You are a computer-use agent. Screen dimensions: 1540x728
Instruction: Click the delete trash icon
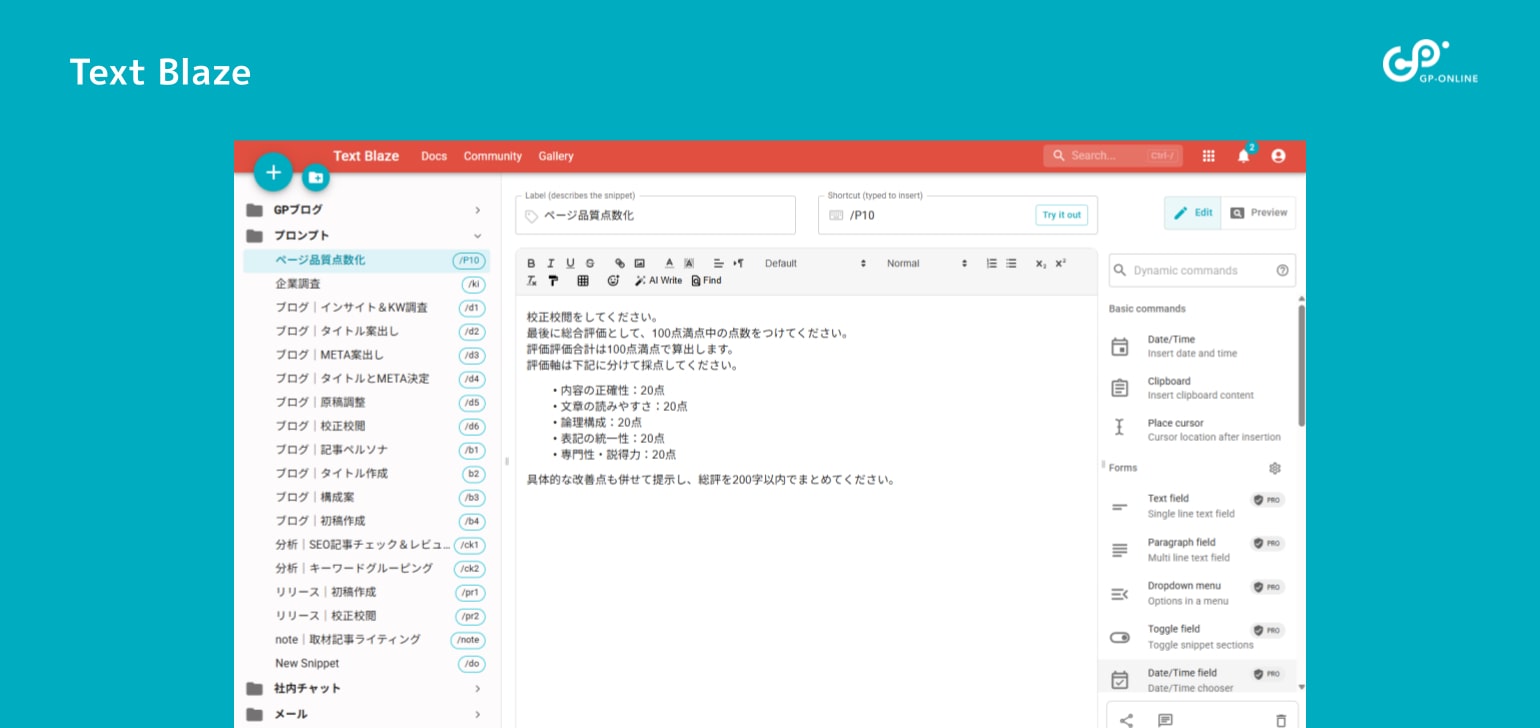[x=1281, y=720]
